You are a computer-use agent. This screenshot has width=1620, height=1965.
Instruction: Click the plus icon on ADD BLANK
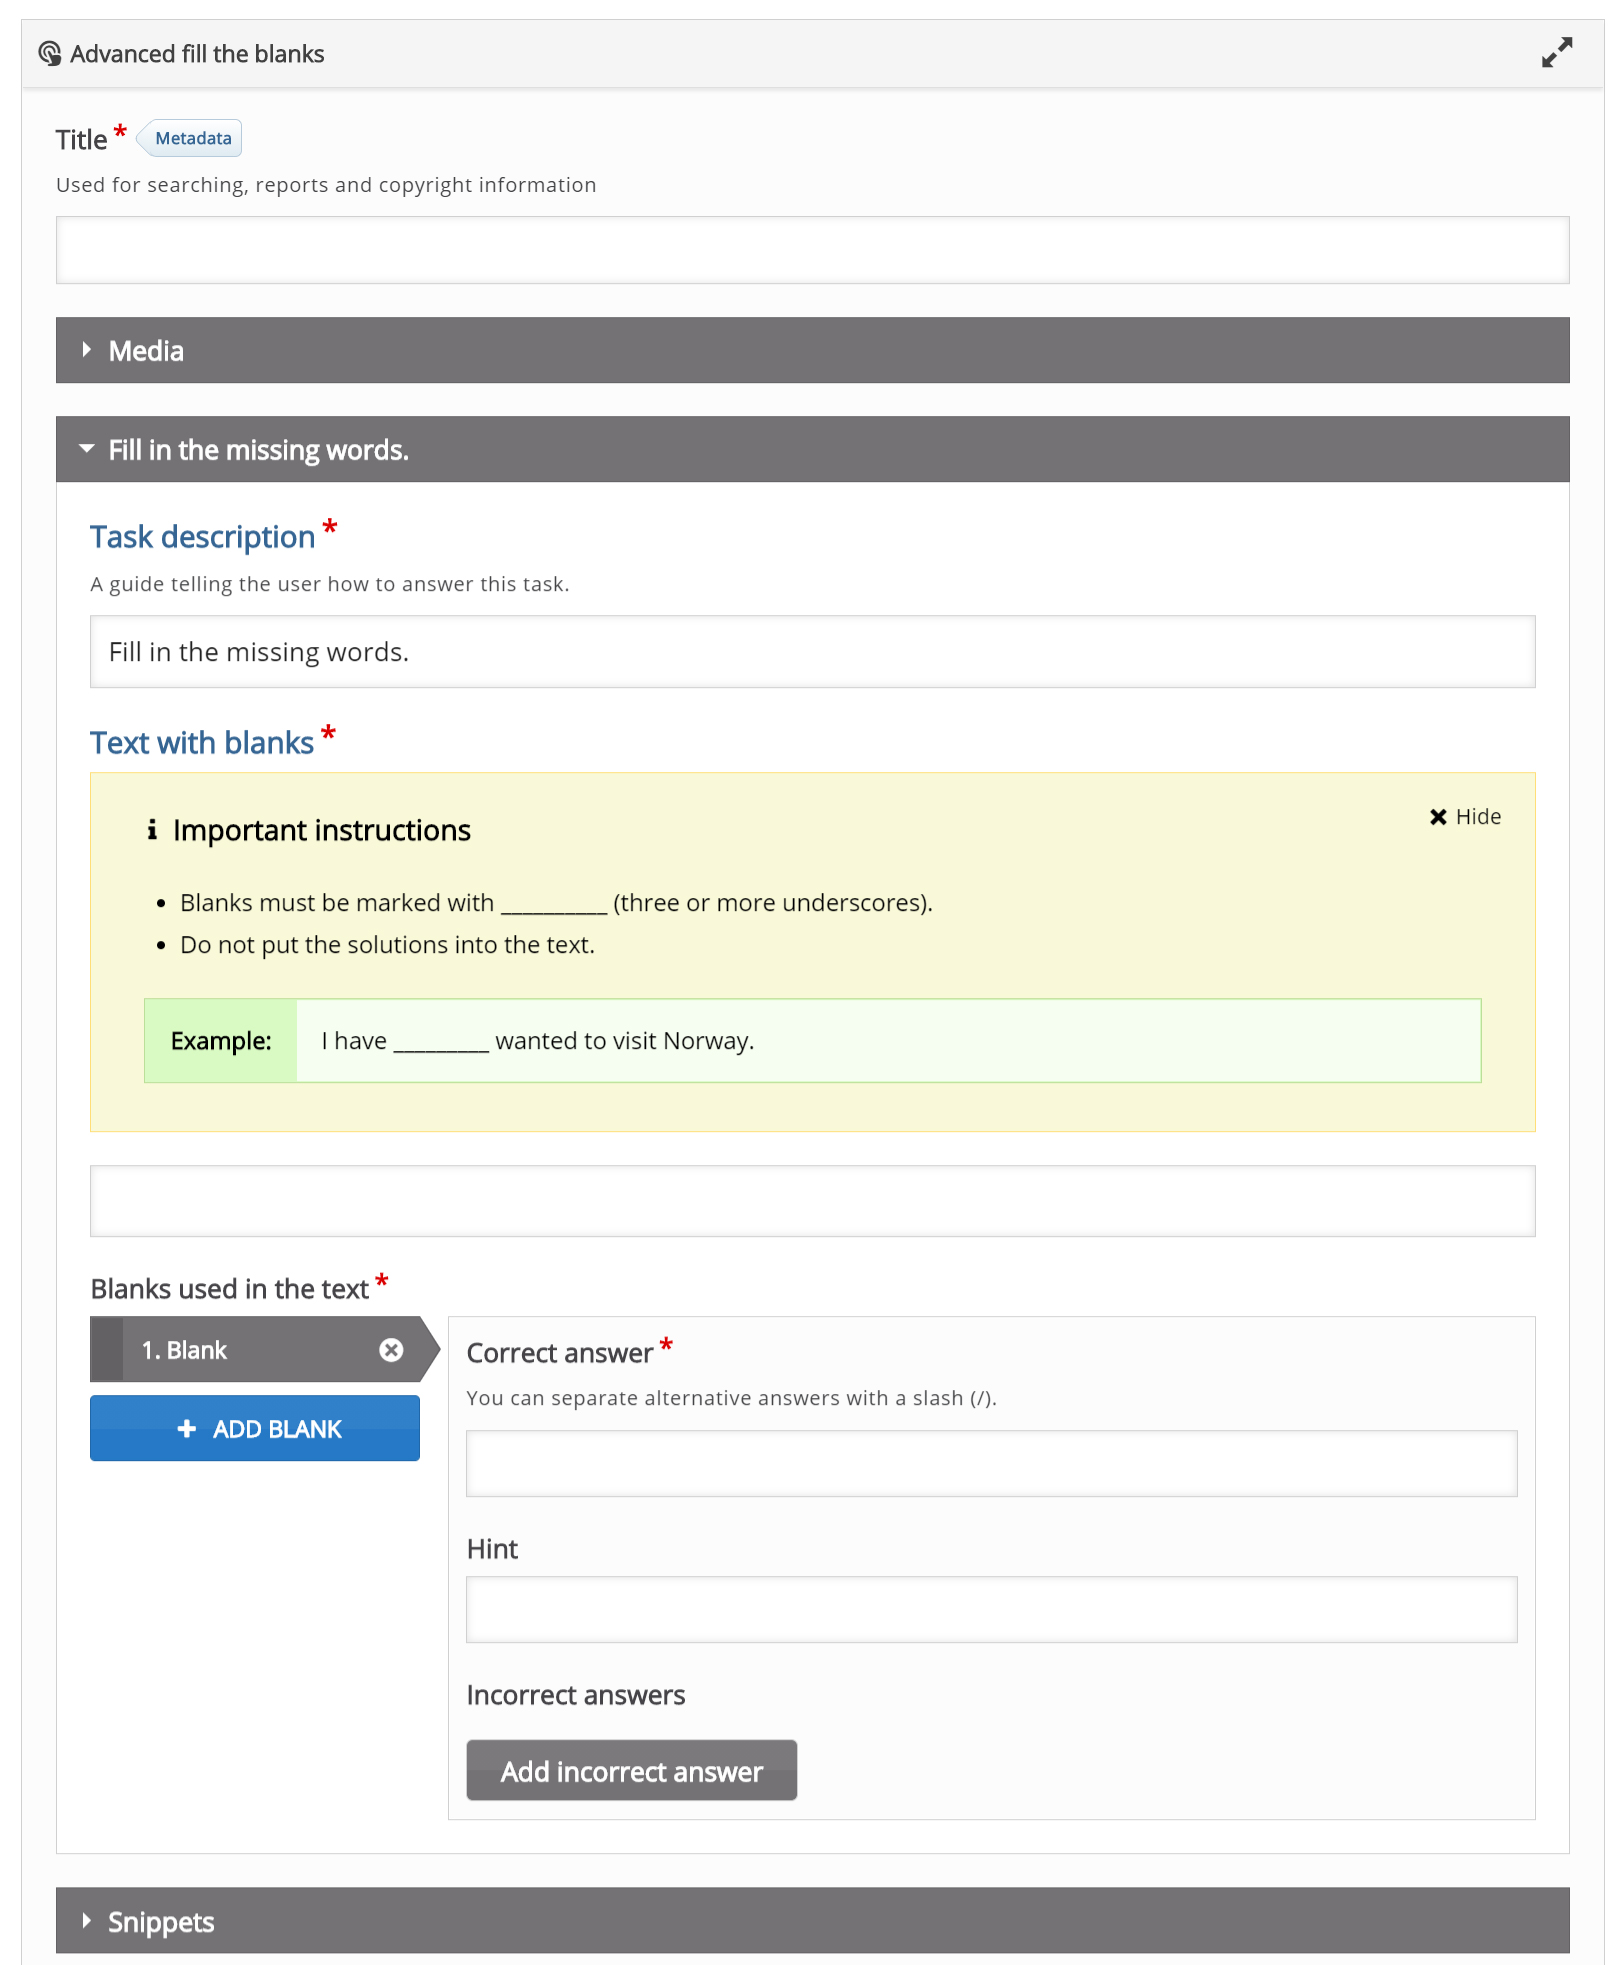tap(187, 1429)
